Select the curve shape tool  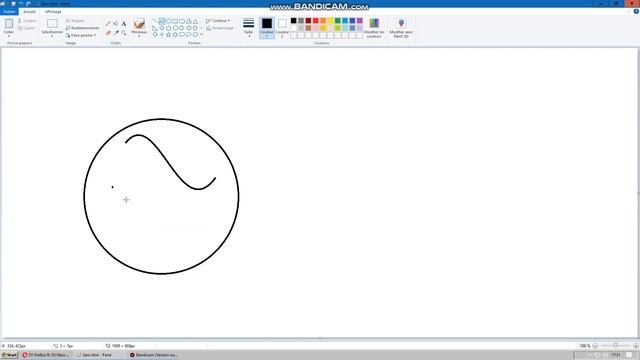[162, 21]
